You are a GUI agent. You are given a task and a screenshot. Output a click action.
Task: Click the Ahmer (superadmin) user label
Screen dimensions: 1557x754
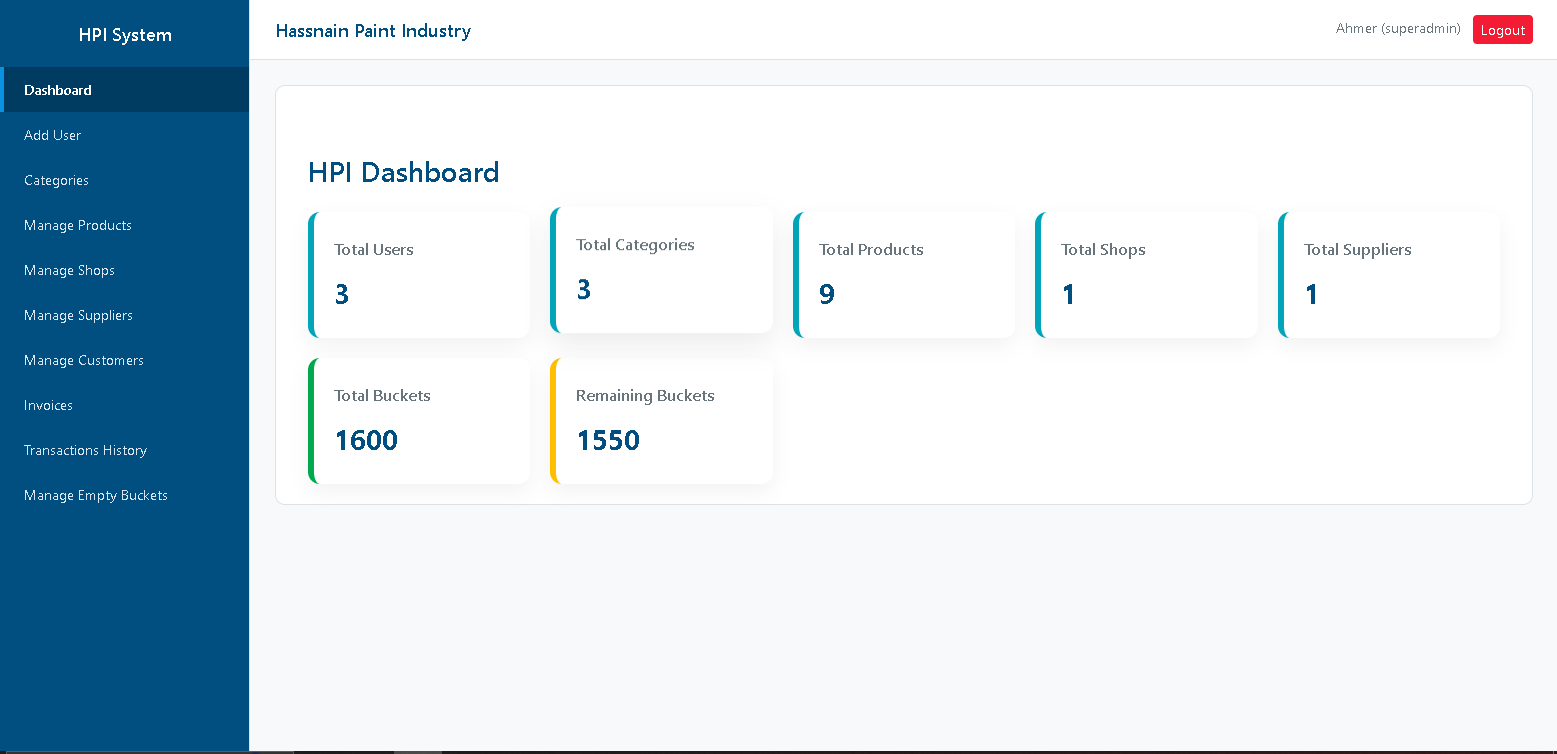pos(1398,29)
